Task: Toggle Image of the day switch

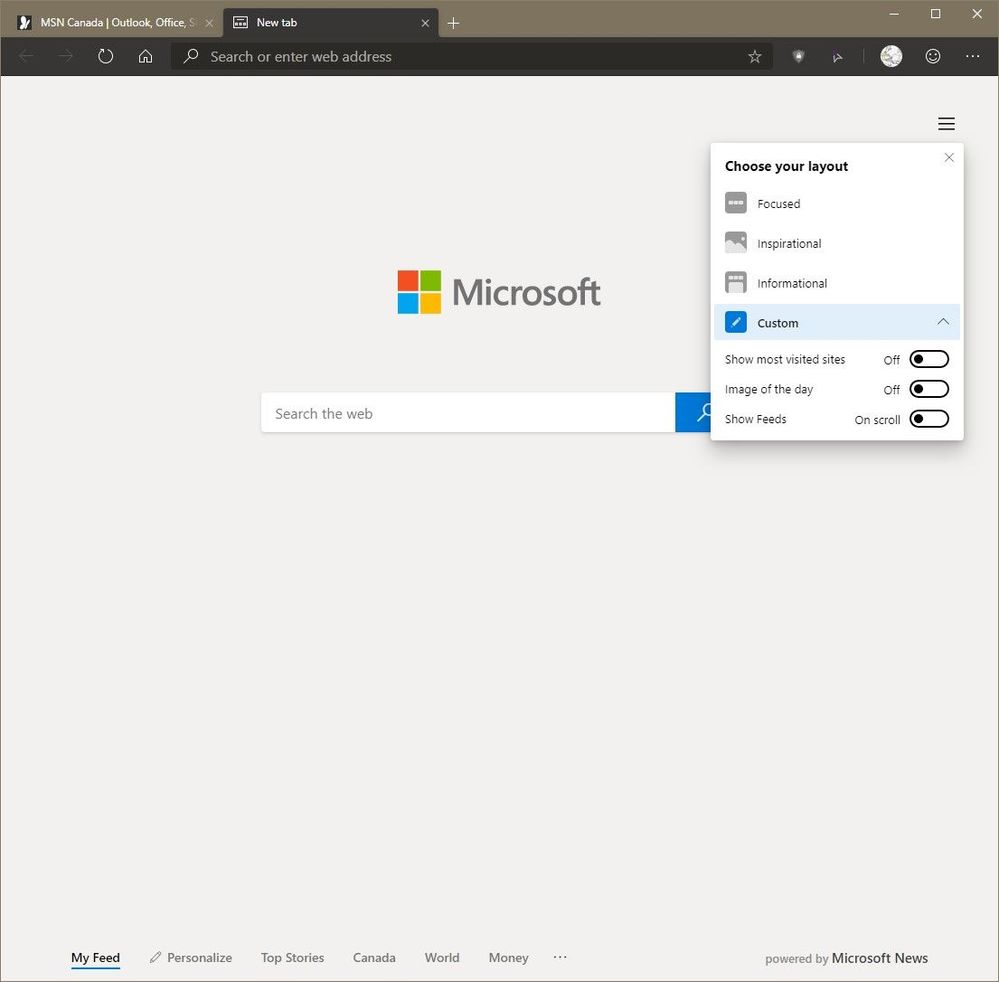Action: [929, 389]
